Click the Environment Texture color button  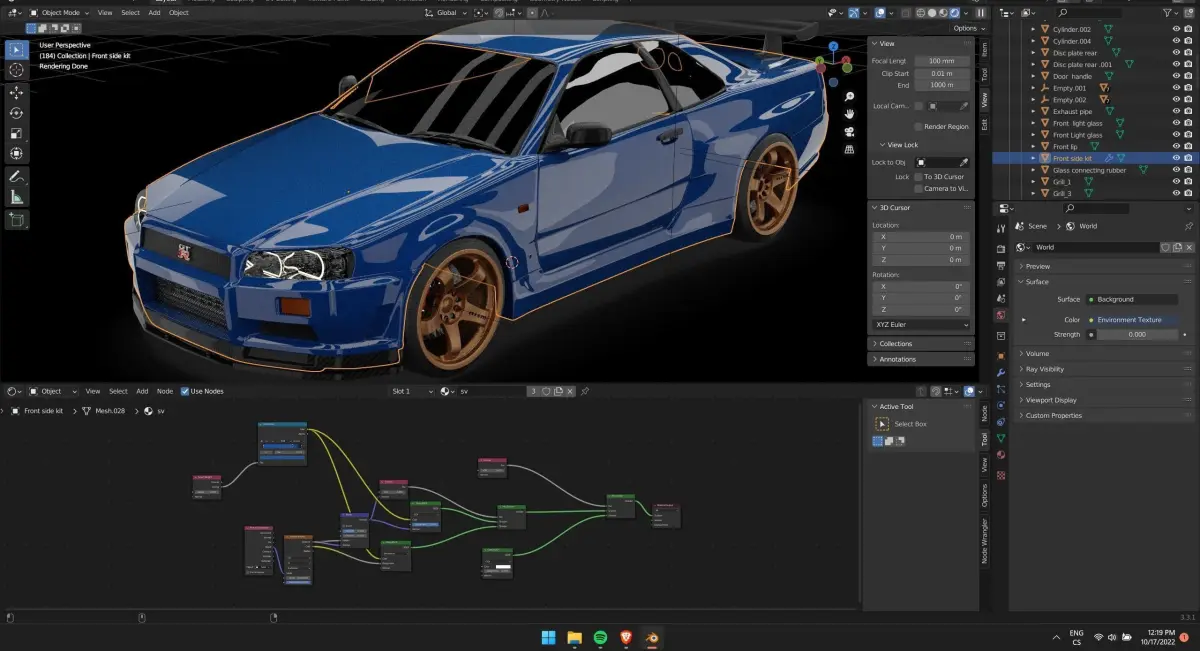[1132, 320]
